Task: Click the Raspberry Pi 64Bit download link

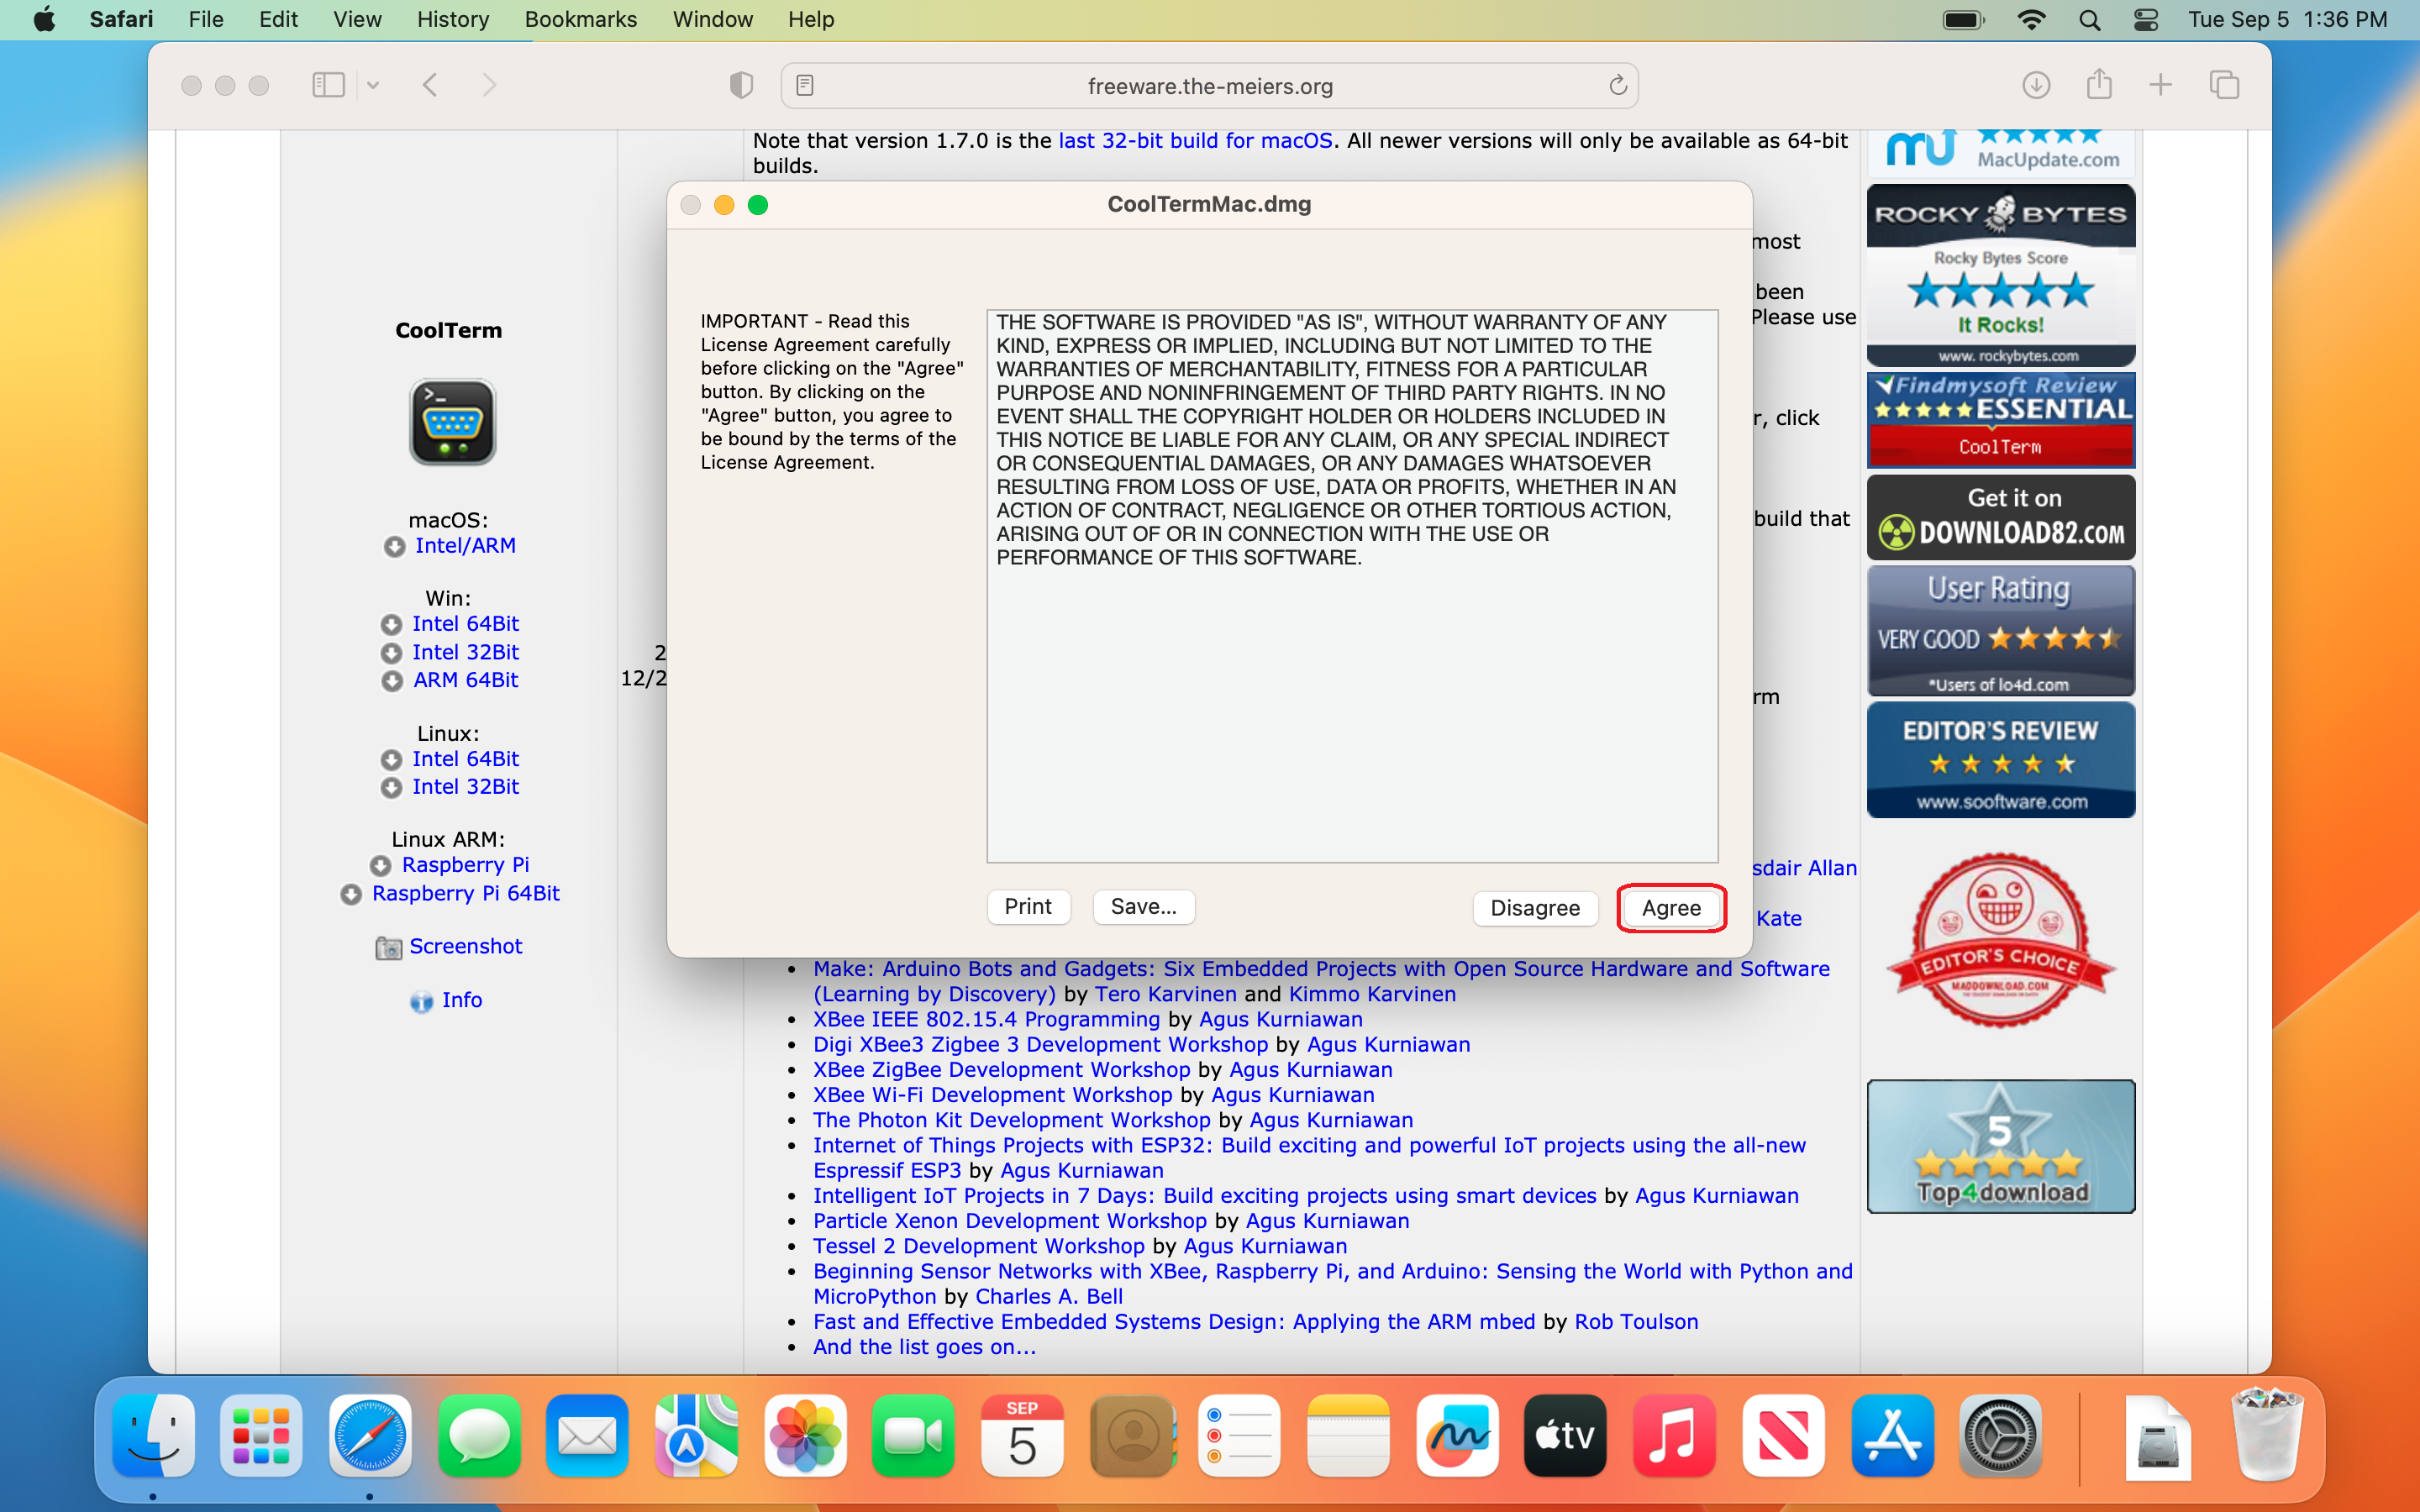Action: tap(465, 893)
